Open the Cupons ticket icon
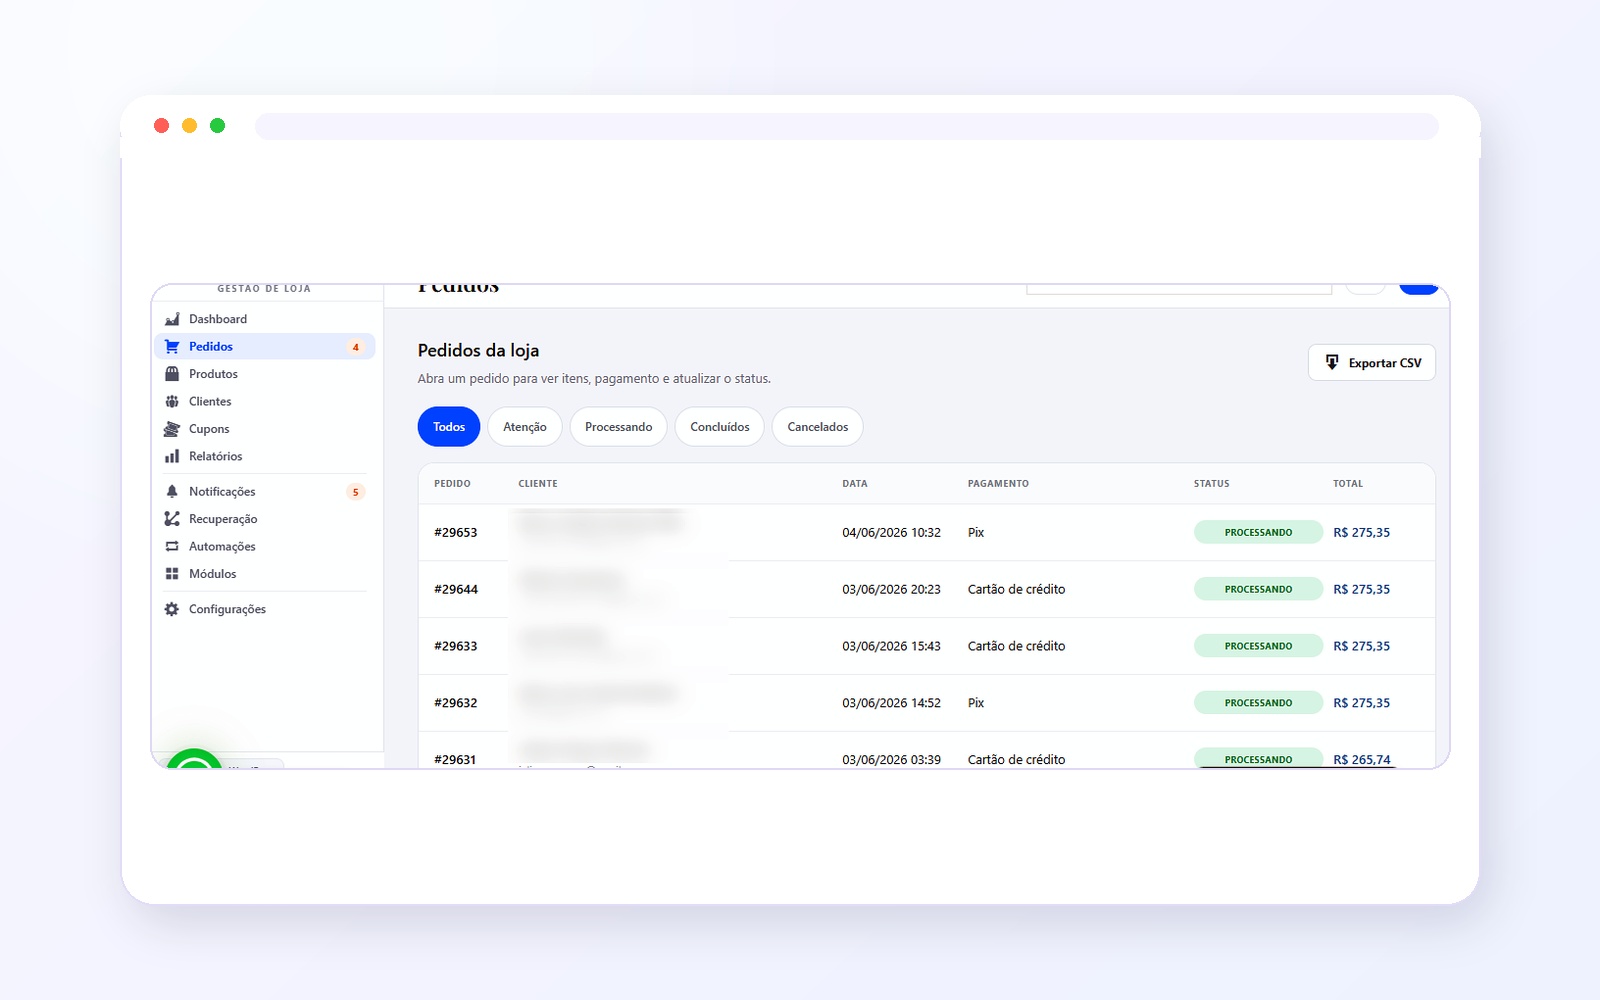This screenshot has width=1600, height=1000. tap(172, 429)
